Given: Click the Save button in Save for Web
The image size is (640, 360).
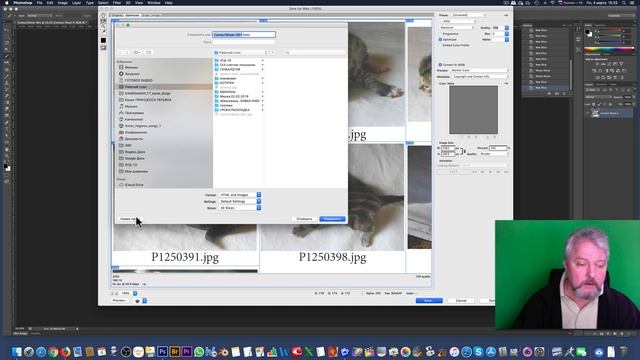Looking at the screenshot, I should (x=429, y=301).
